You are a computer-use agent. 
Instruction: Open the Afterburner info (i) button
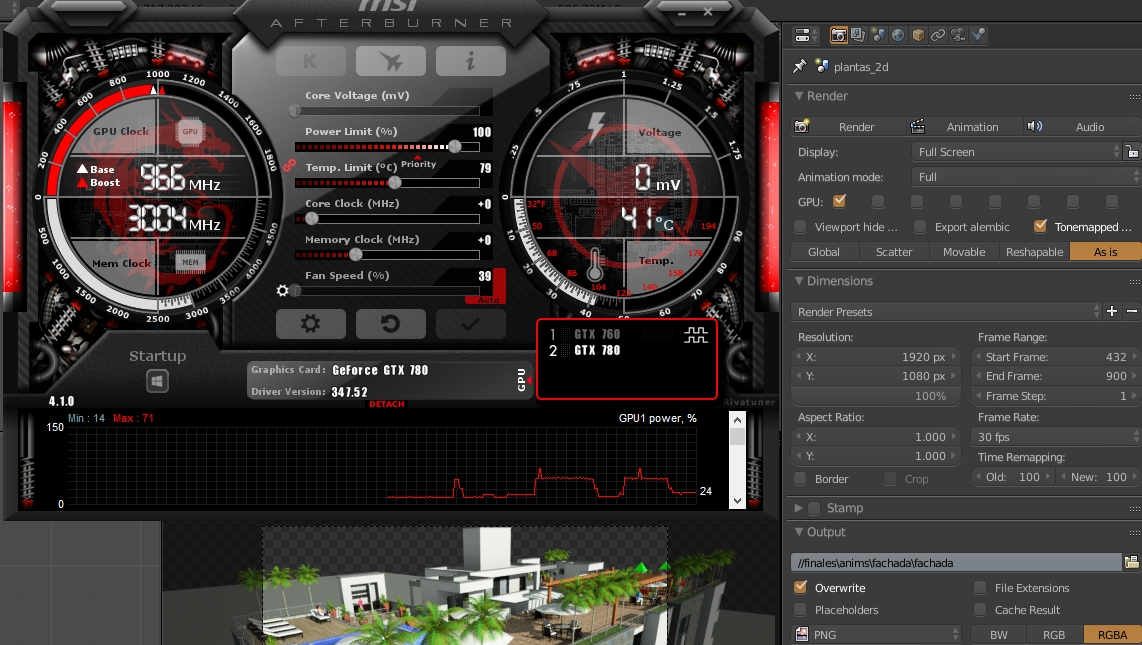(470, 61)
